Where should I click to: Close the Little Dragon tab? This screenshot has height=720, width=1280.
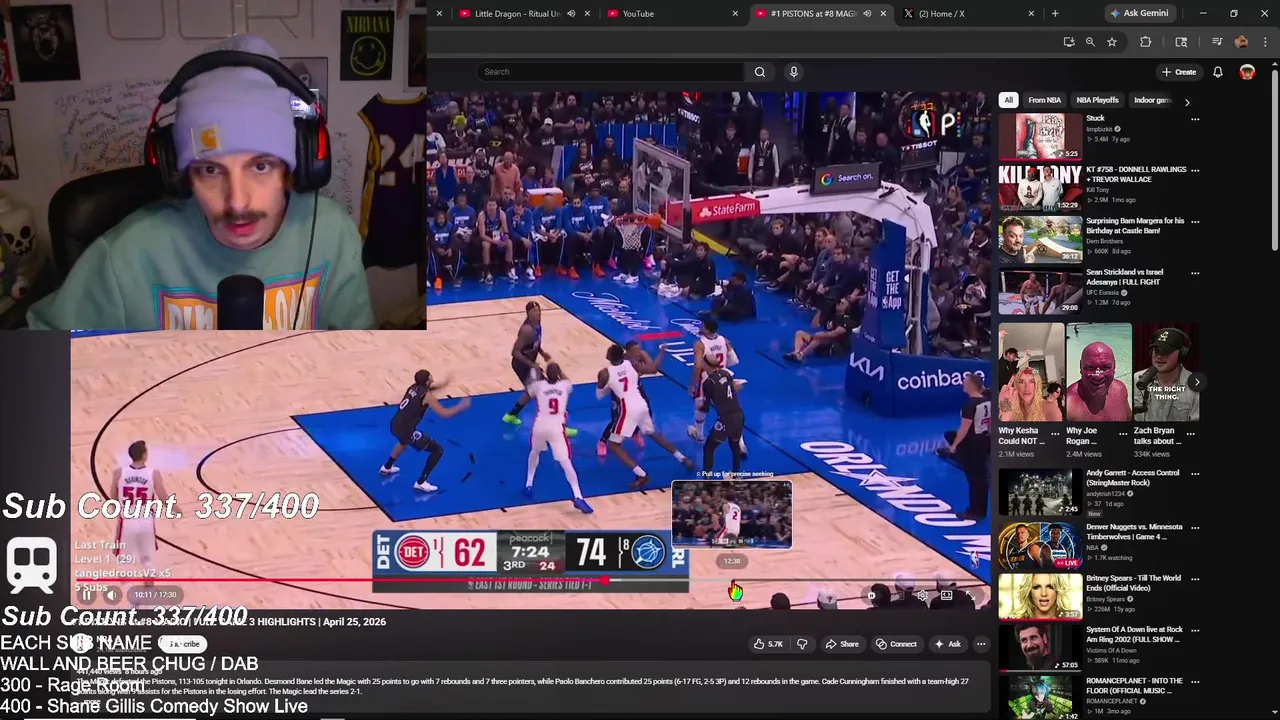coord(587,14)
